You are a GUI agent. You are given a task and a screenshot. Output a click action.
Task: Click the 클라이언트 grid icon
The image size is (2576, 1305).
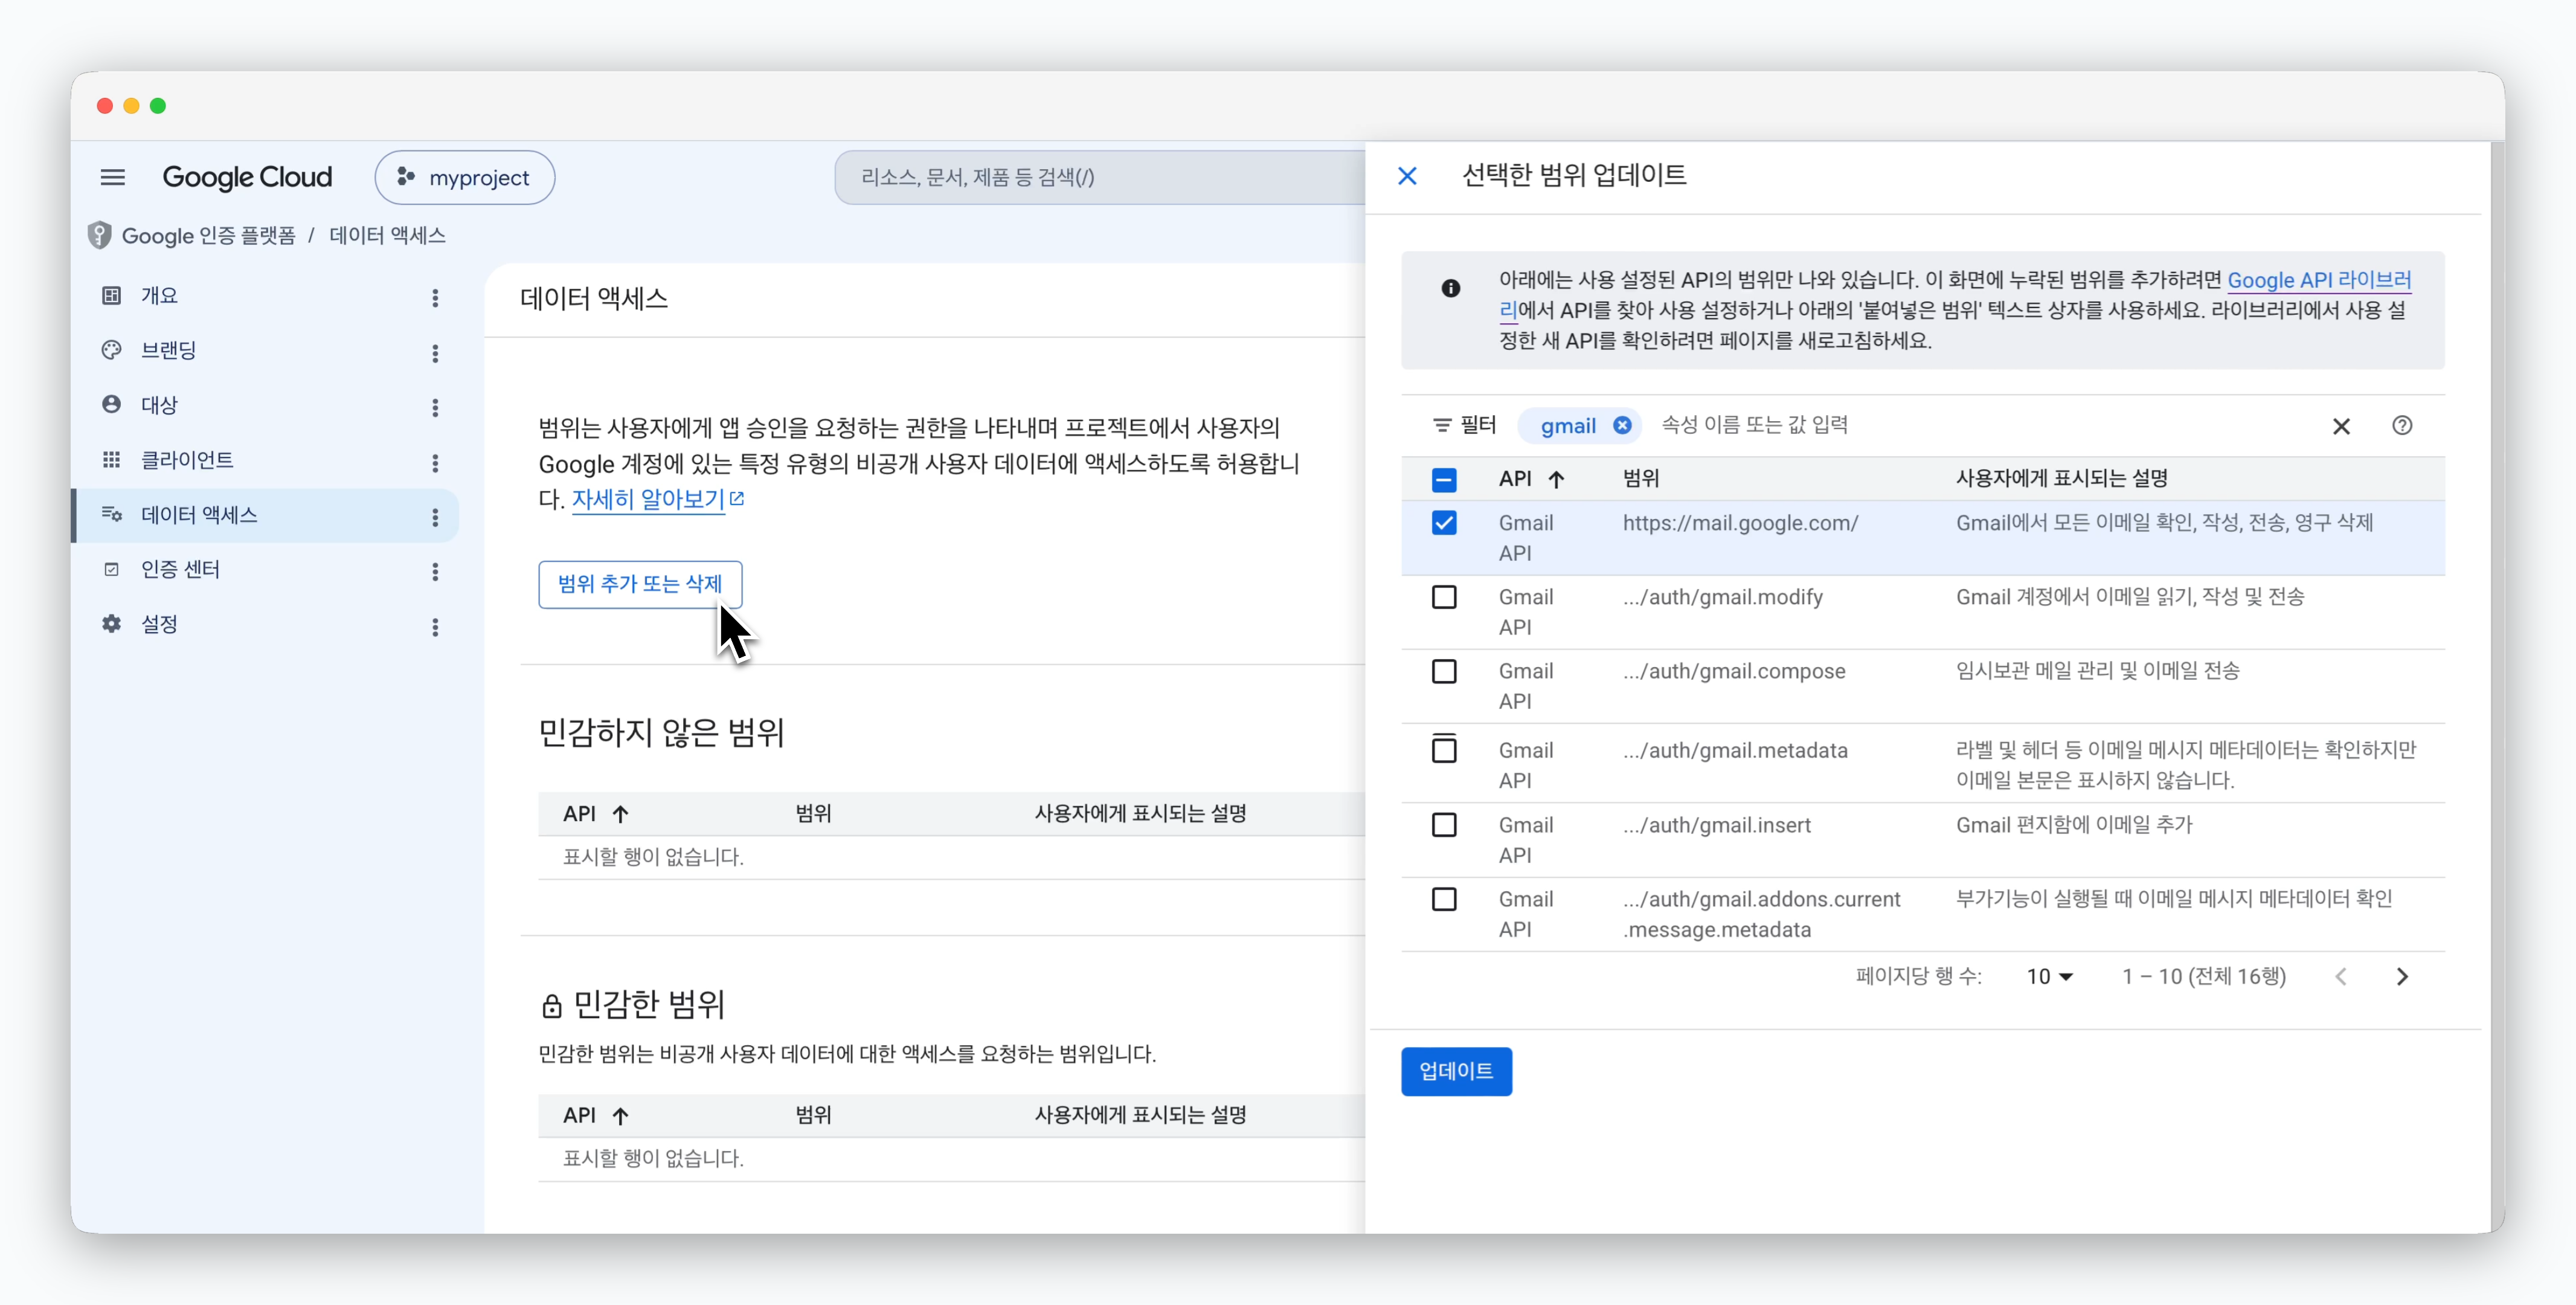[111, 459]
